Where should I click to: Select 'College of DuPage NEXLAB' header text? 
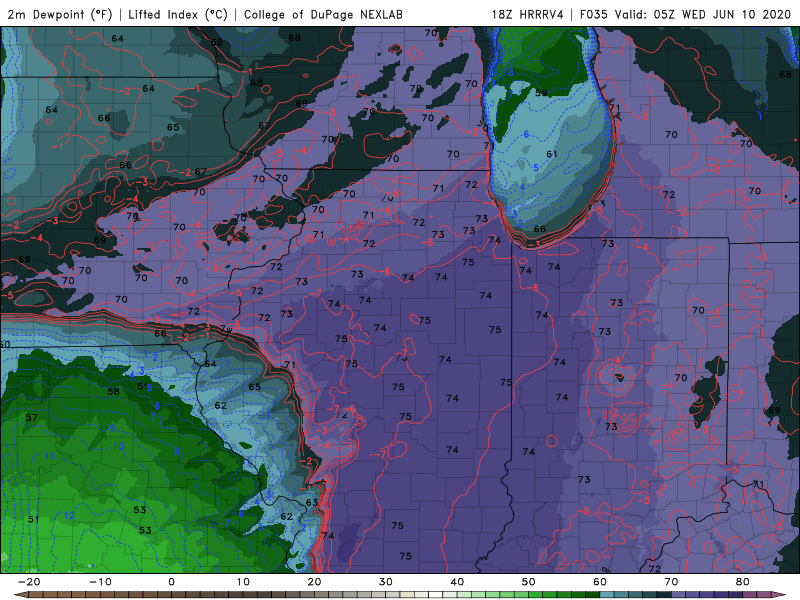[x=323, y=14]
